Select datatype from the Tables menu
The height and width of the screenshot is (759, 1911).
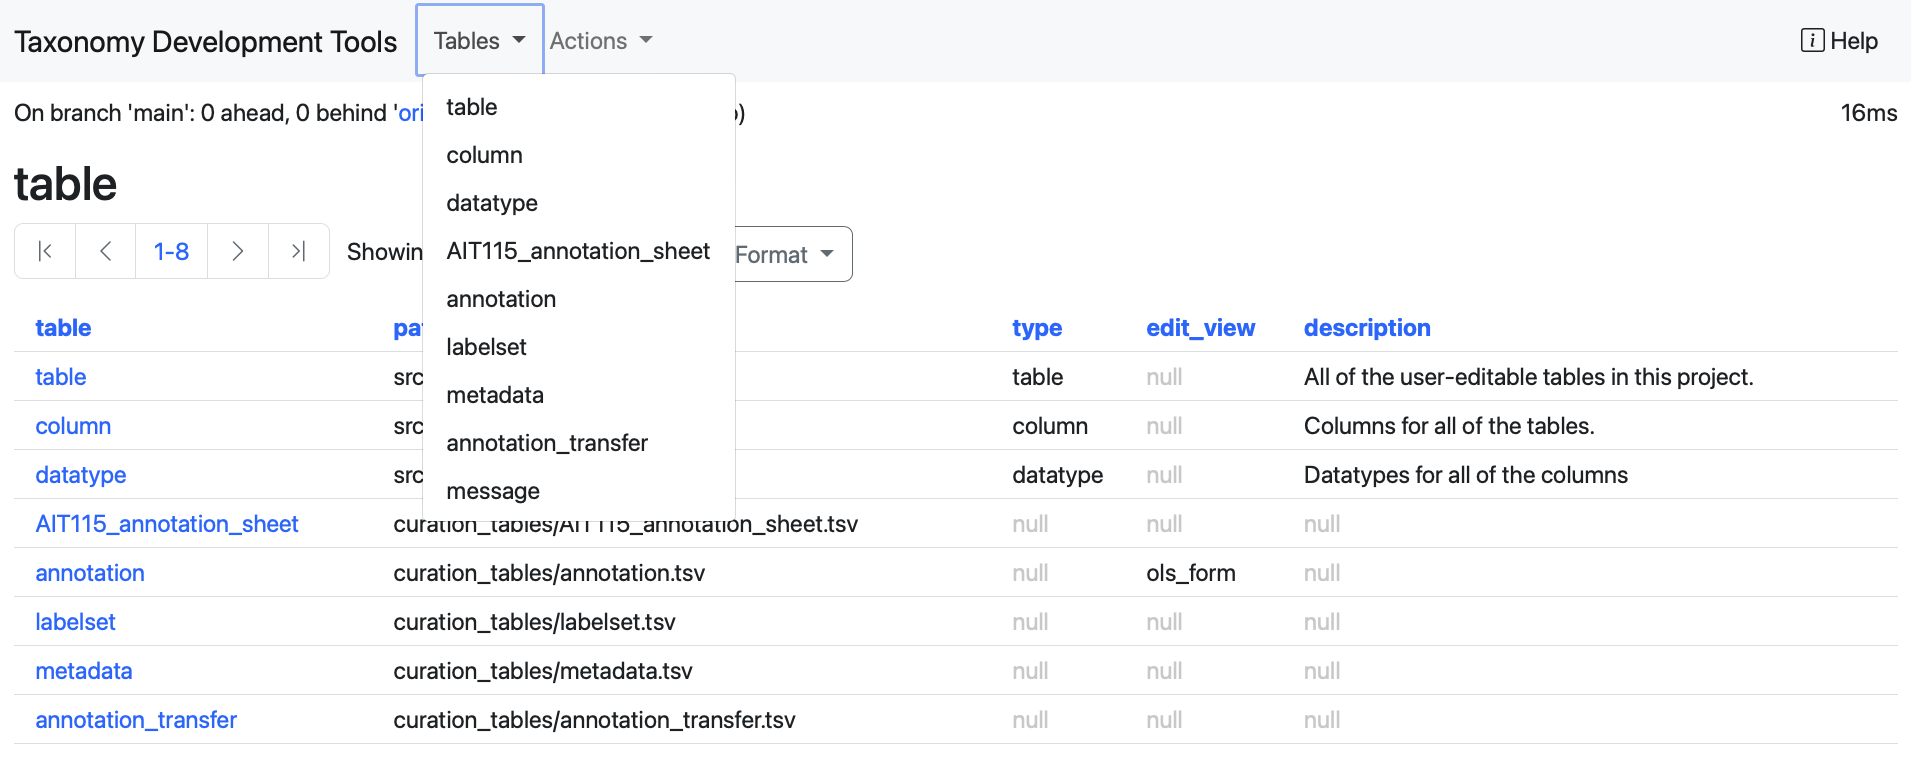492,203
